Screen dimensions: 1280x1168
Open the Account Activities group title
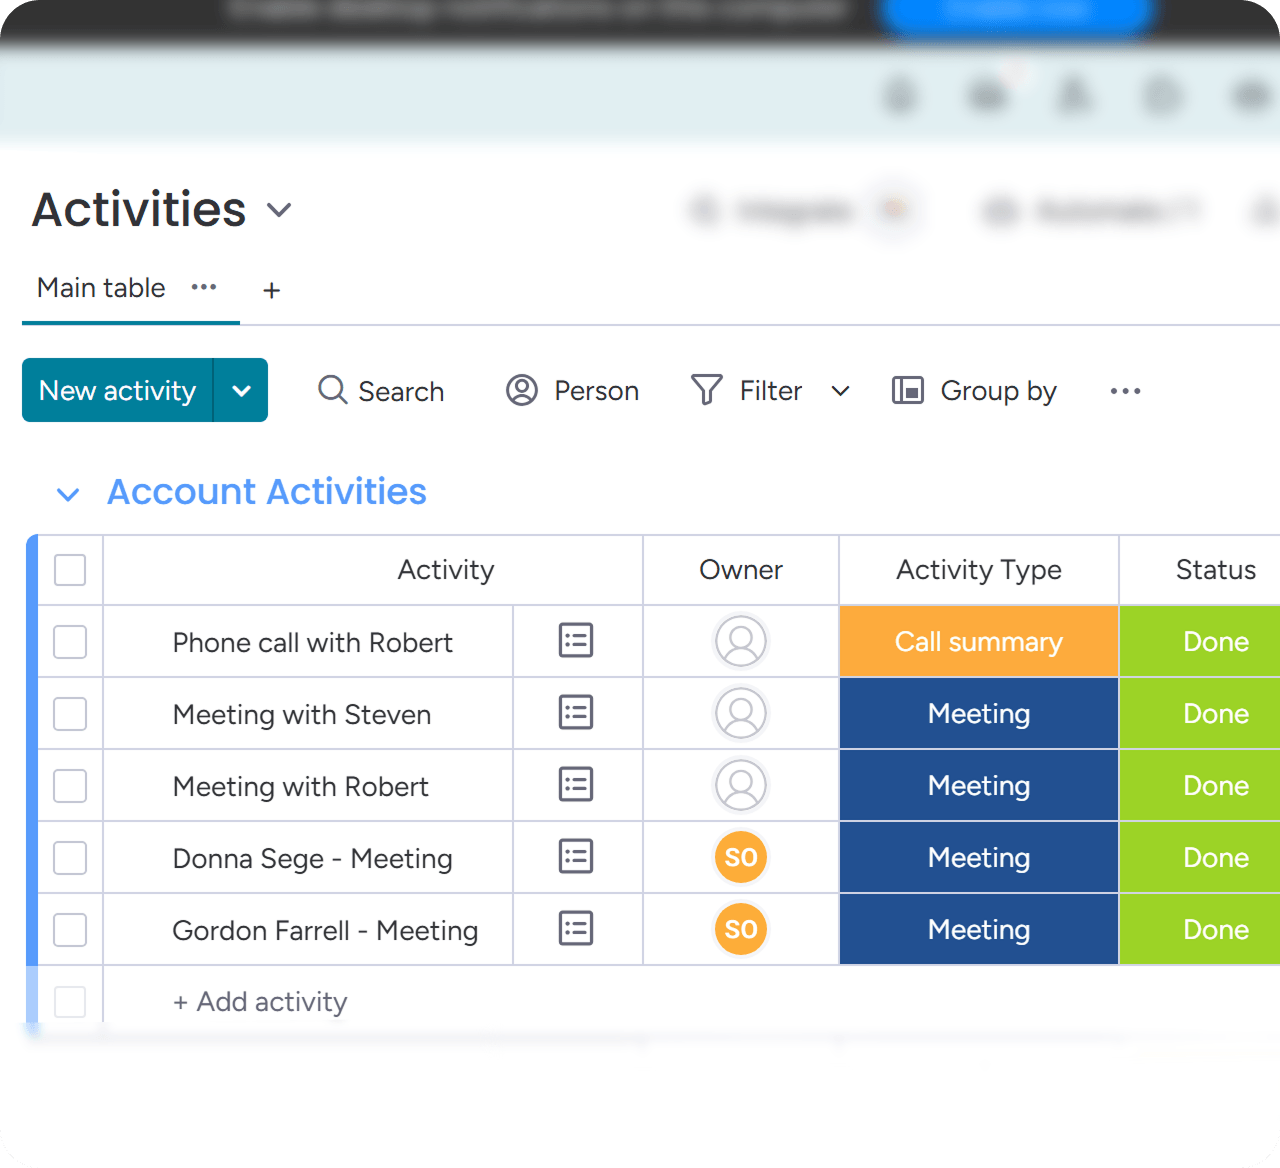click(267, 492)
